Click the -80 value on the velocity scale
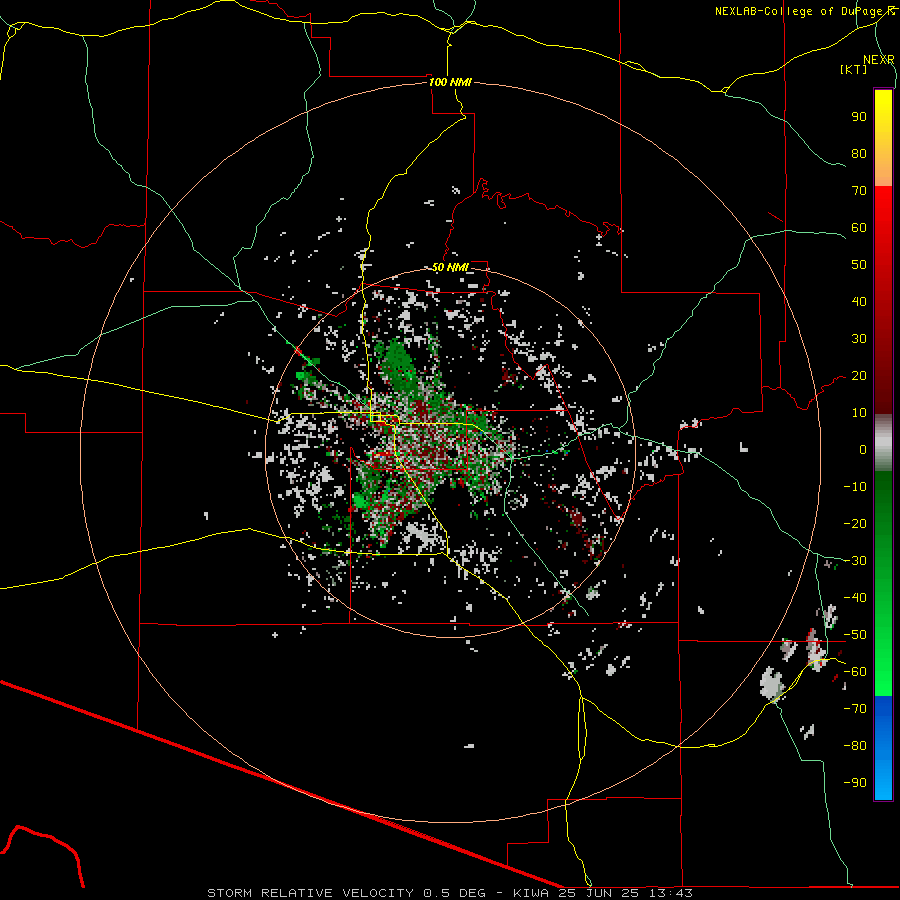 [x=855, y=746]
